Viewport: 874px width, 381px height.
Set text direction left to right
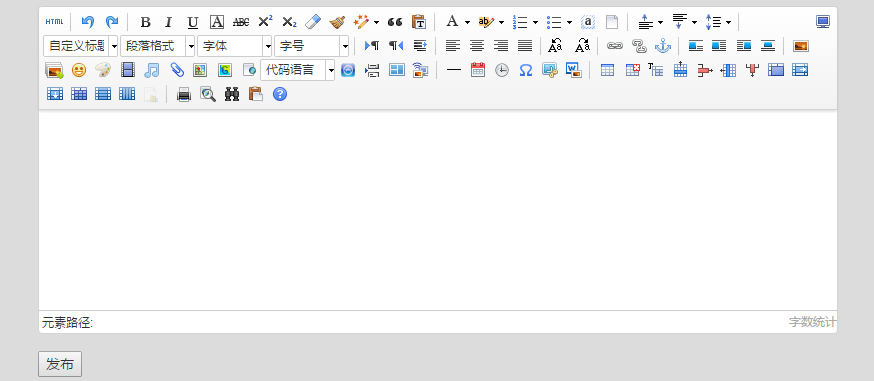tap(372, 46)
